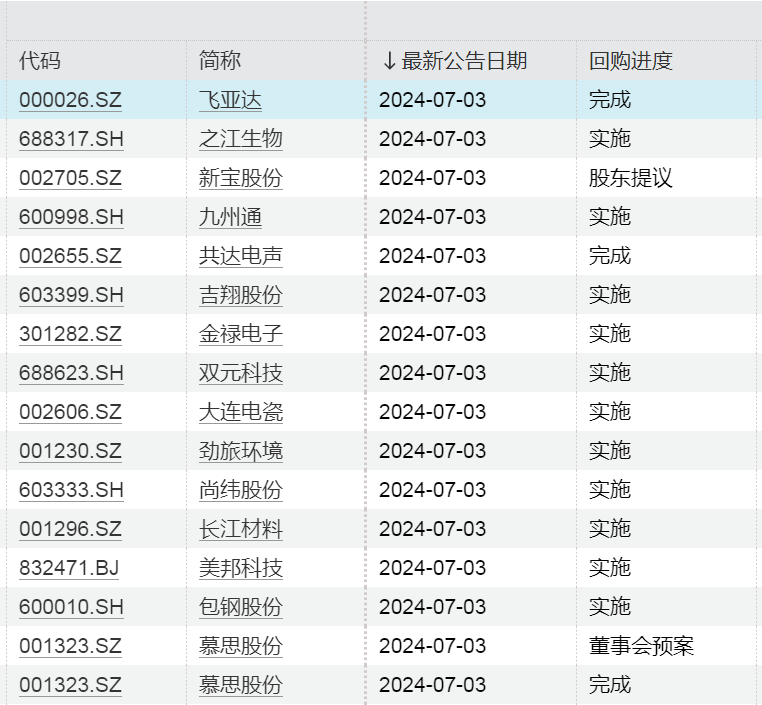Open stock code 603399.SH link

point(71,295)
